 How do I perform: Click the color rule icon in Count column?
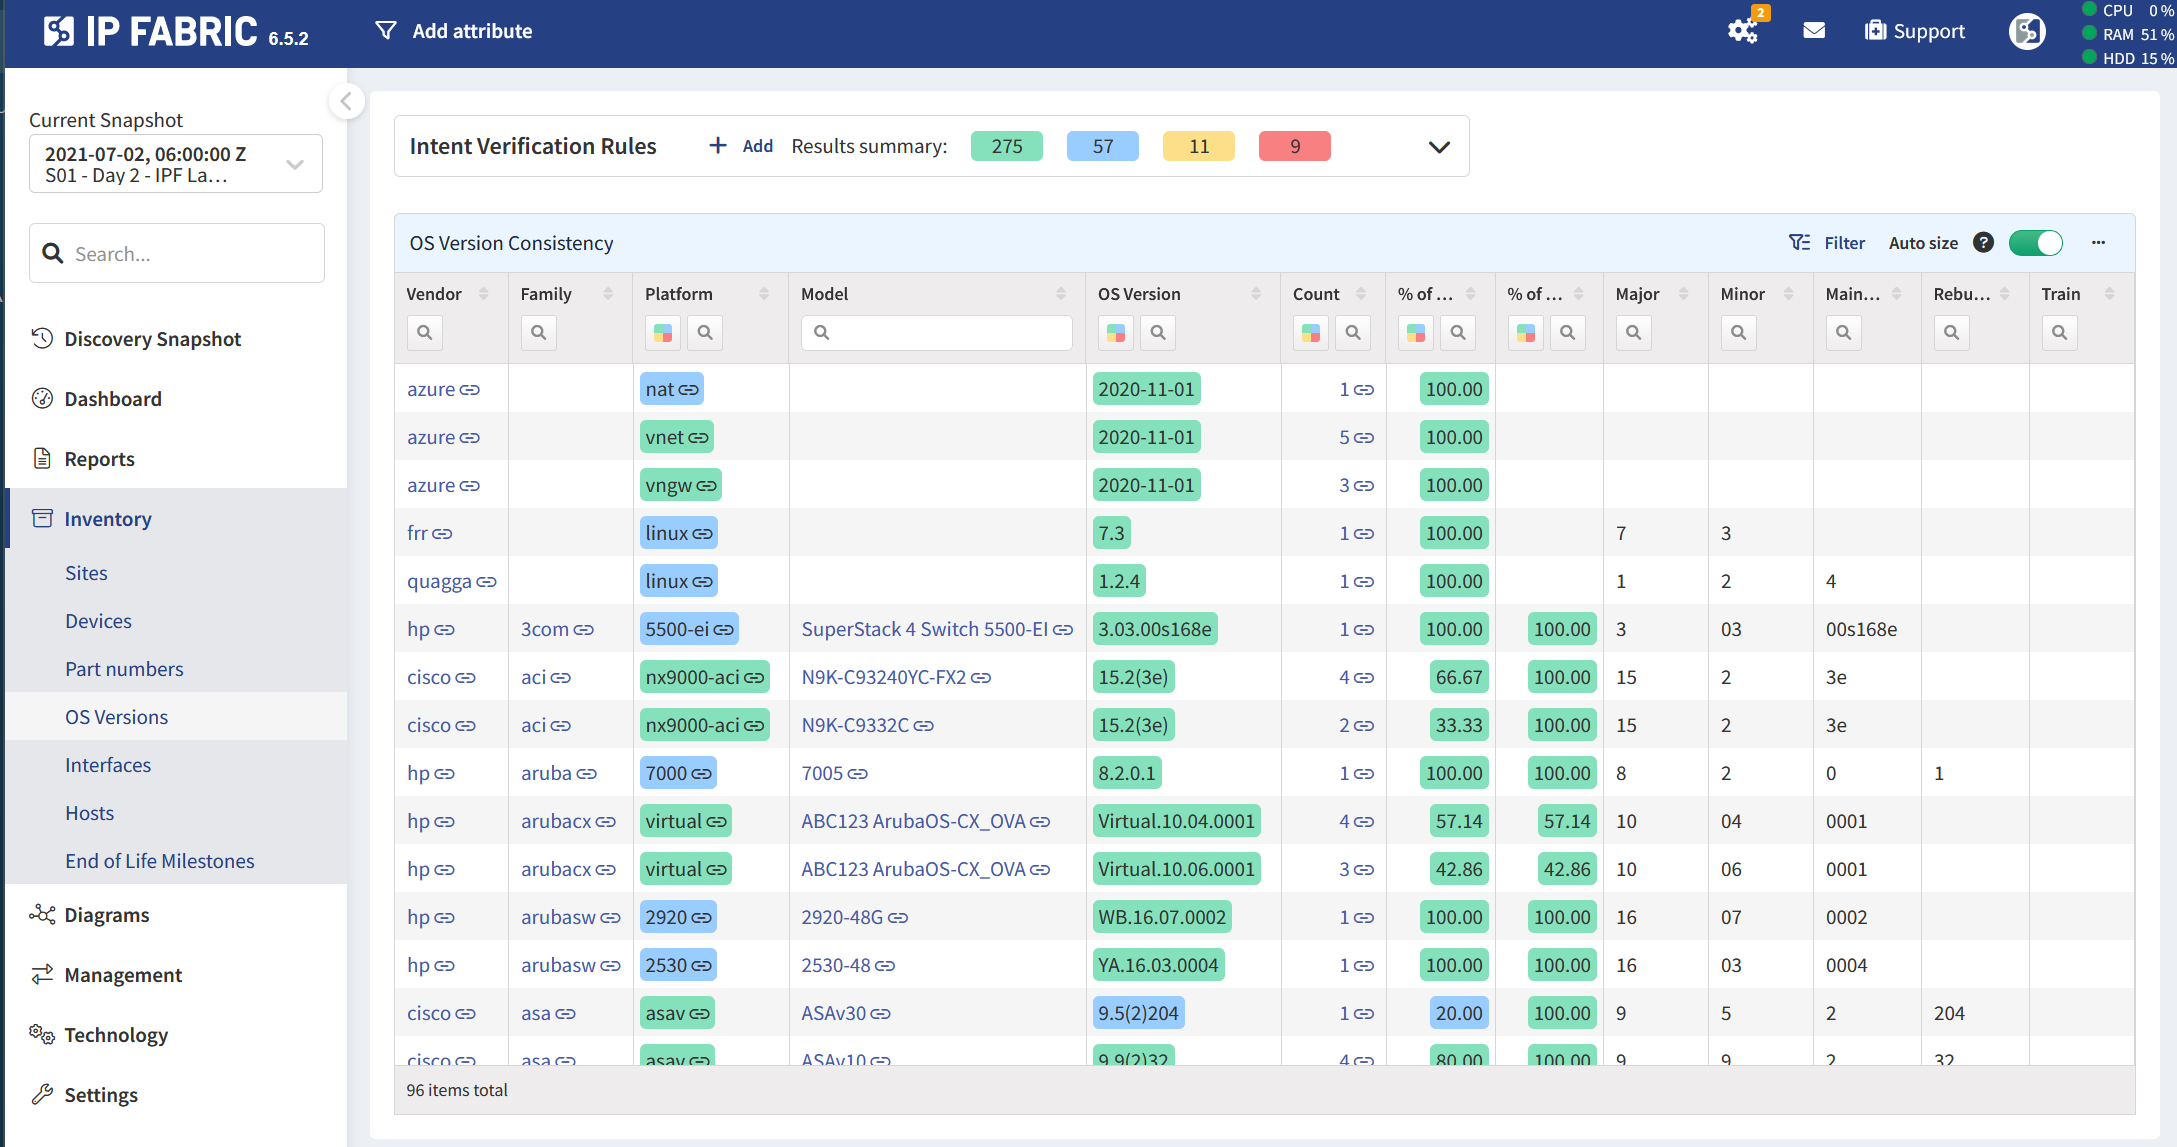click(x=1310, y=333)
